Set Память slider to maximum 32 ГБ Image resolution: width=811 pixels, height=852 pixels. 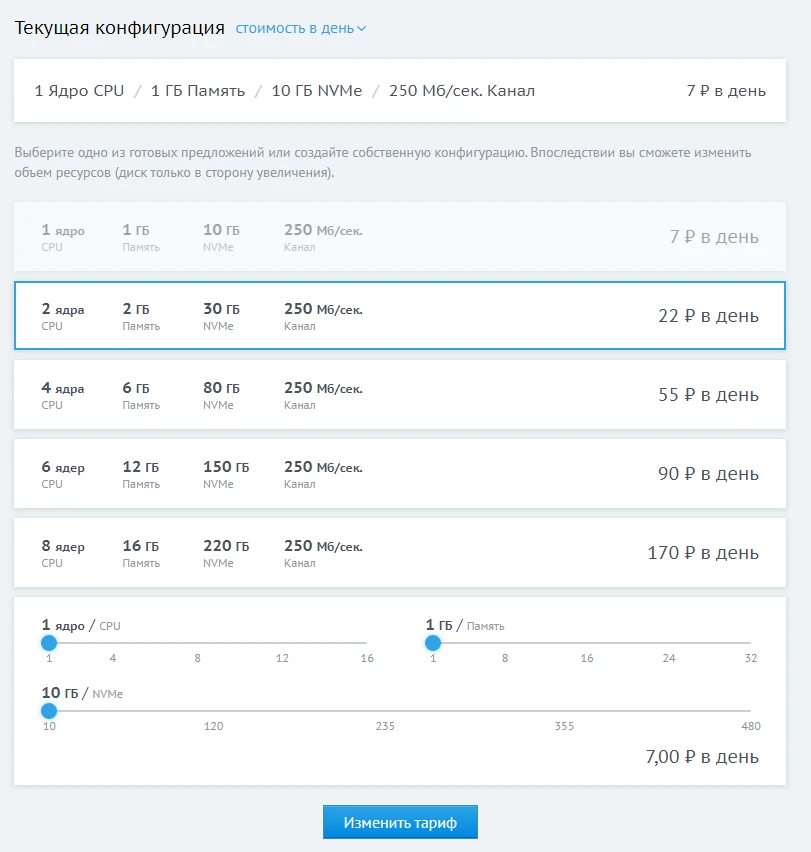(x=750, y=643)
